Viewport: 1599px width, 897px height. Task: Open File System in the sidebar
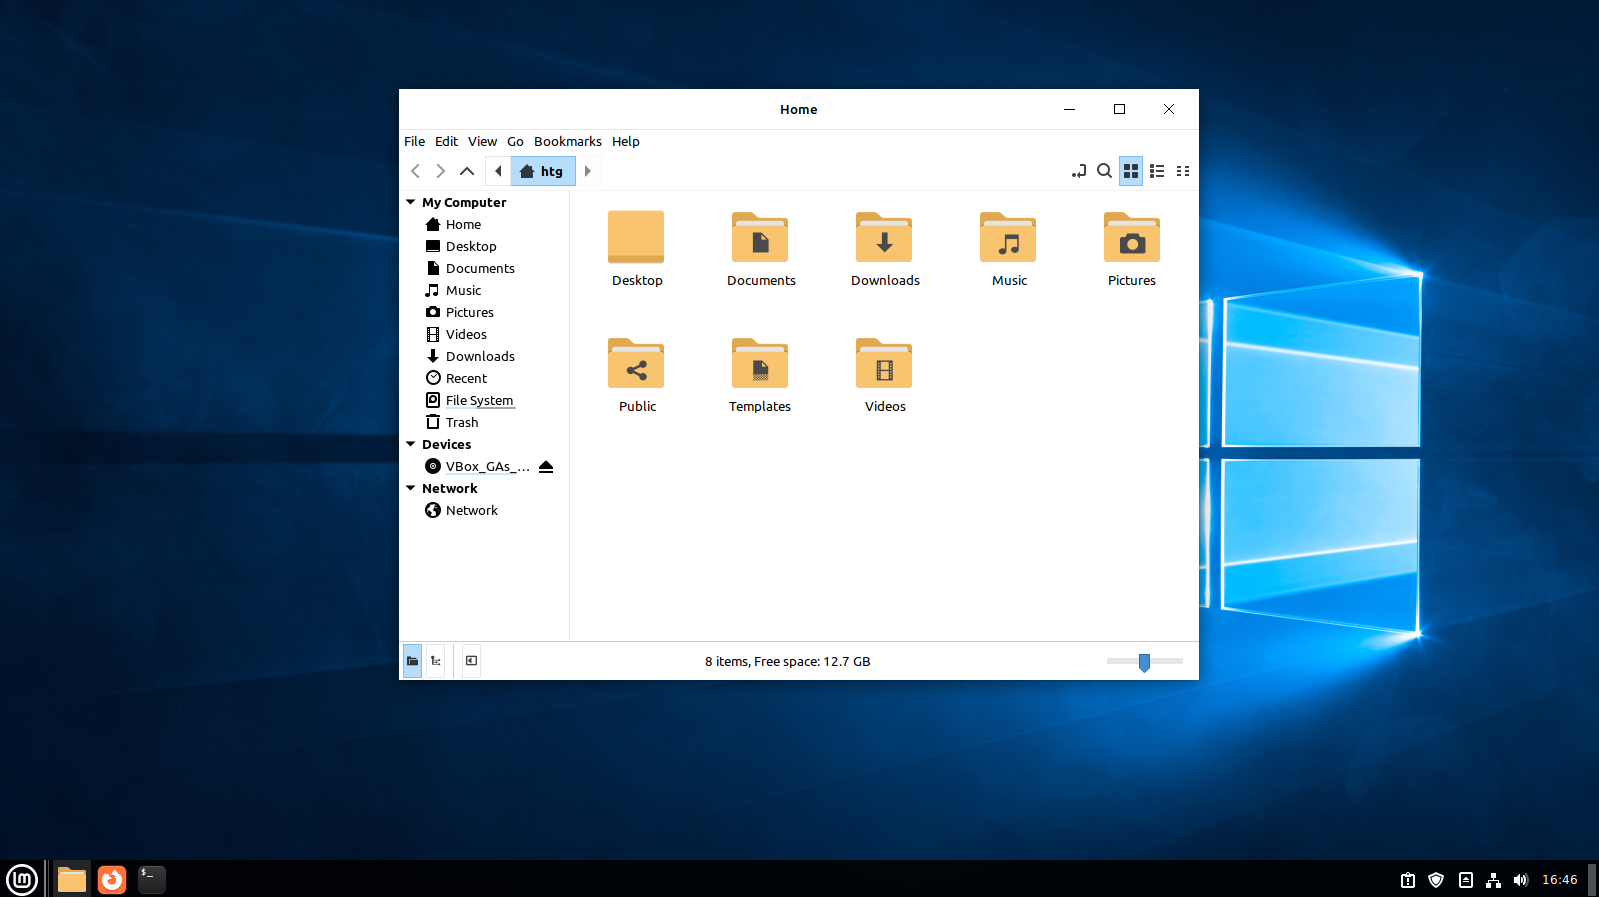coord(479,400)
